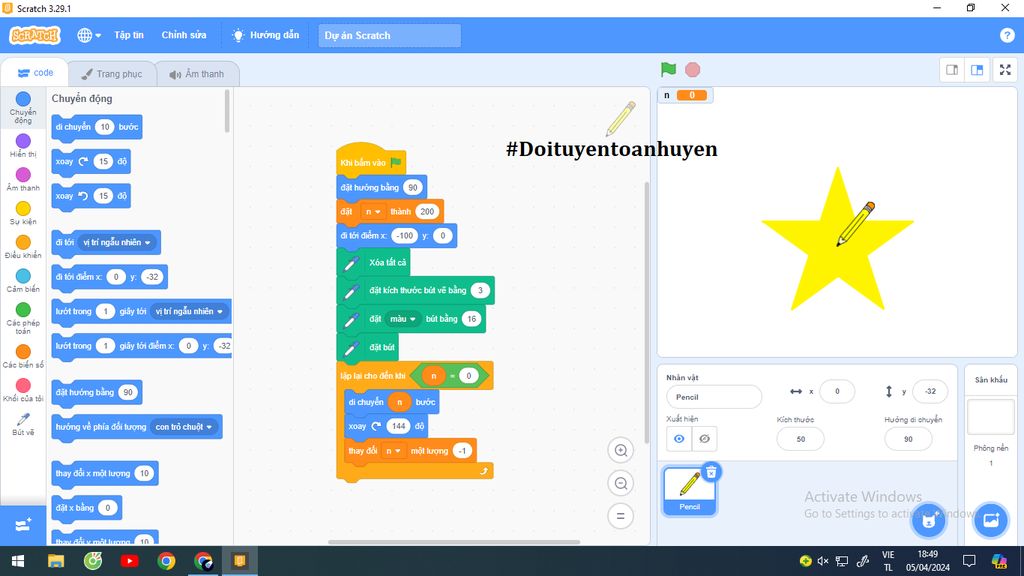1024x576 pixels.
Task: Open Hướng dẫn tutorials
Action: [265, 35]
